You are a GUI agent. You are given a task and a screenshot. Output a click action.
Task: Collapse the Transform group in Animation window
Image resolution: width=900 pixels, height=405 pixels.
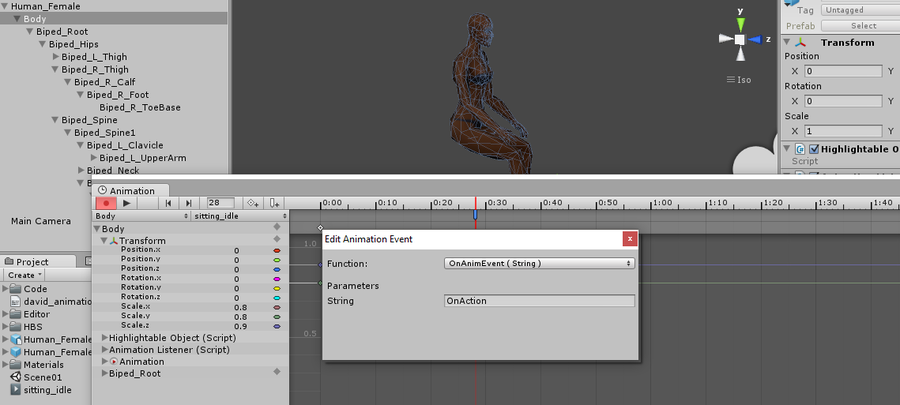(103, 240)
